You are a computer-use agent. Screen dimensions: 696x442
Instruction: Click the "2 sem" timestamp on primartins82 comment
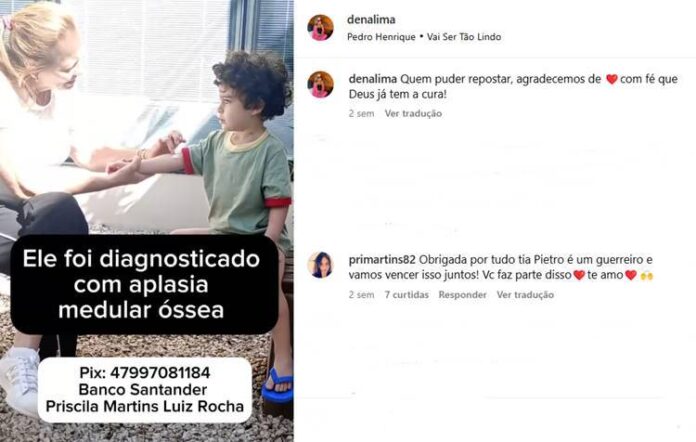pos(361,295)
